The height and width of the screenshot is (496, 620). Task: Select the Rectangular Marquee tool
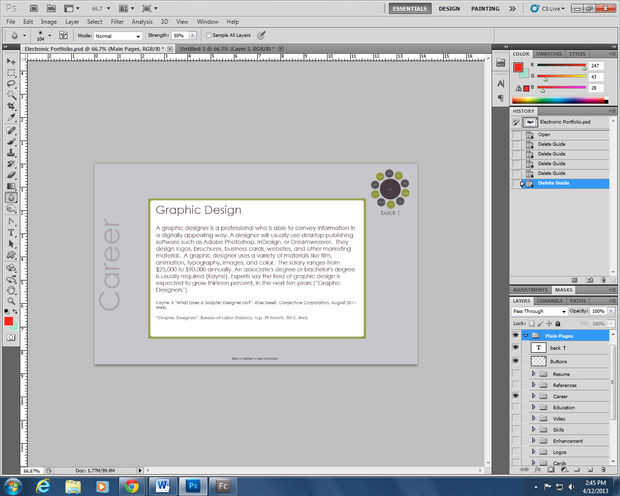pyautogui.click(x=11, y=73)
